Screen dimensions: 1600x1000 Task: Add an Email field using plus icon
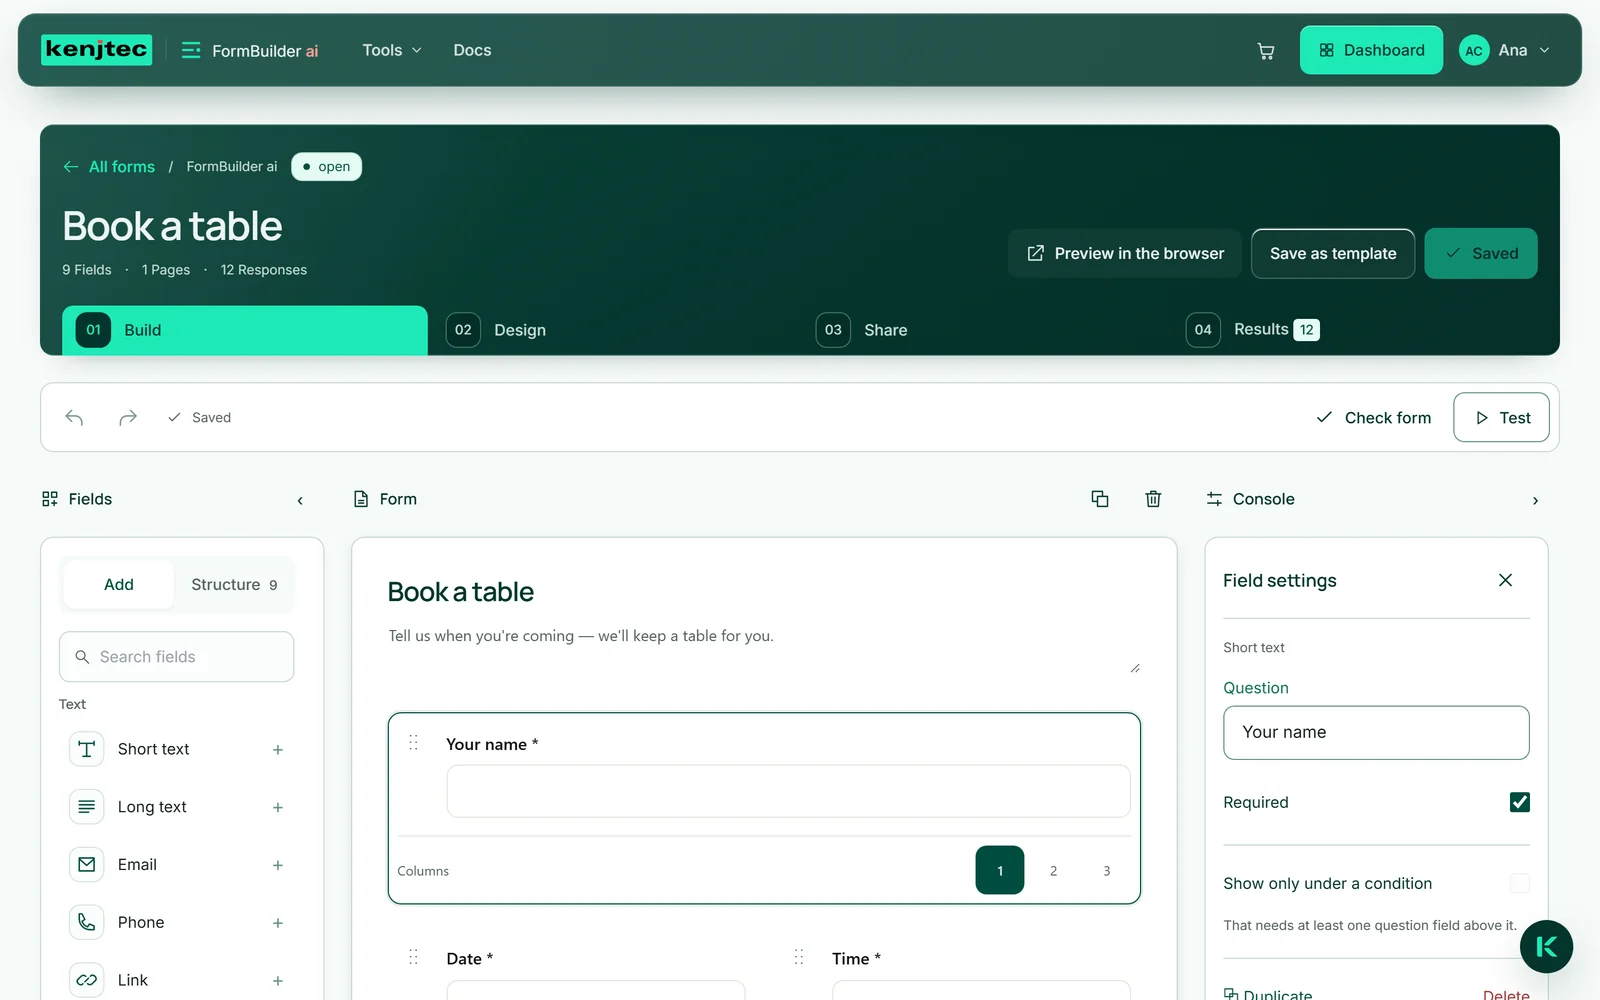[278, 865]
